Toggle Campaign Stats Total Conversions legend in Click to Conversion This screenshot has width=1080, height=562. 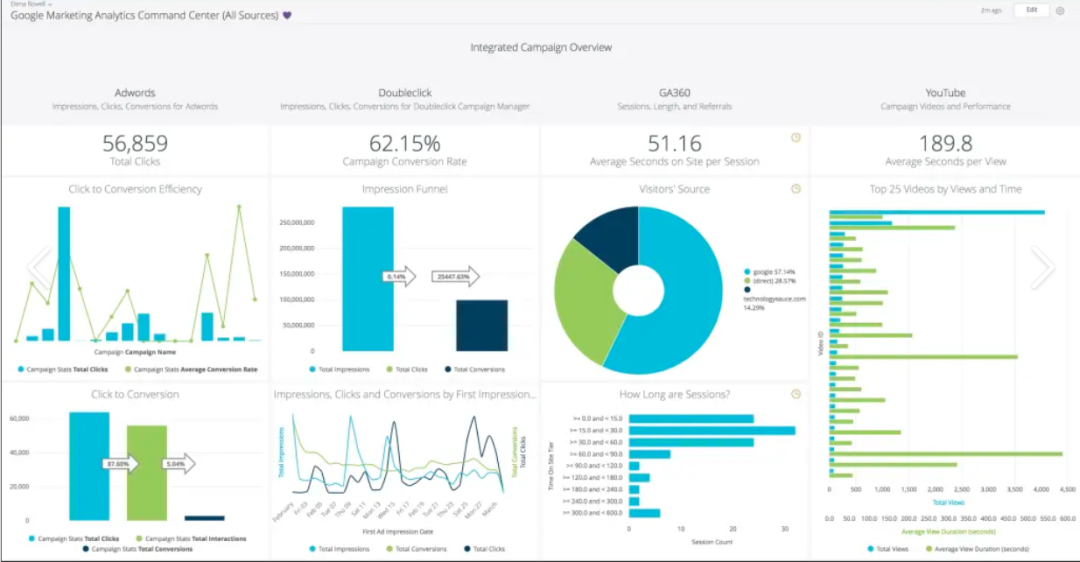(x=138, y=549)
